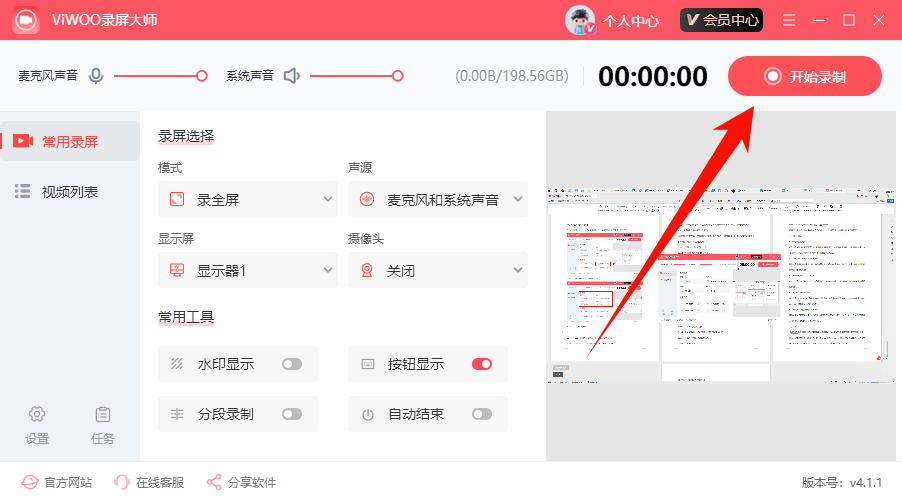This screenshot has height=502, width=902.
Task: Click the 分享软件 share icon
Action: (214, 482)
